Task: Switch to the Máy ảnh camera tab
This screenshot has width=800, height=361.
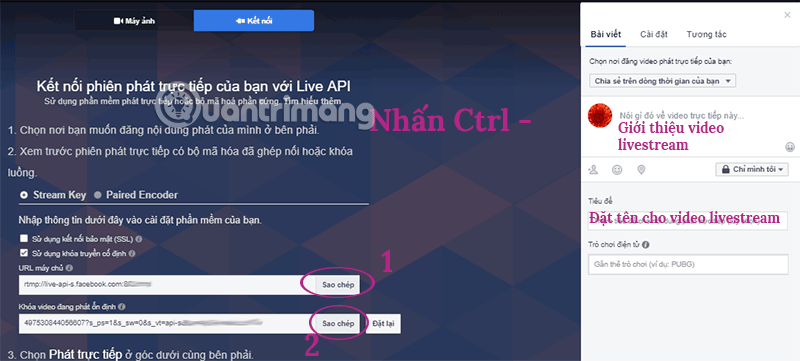Action: coord(134,21)
